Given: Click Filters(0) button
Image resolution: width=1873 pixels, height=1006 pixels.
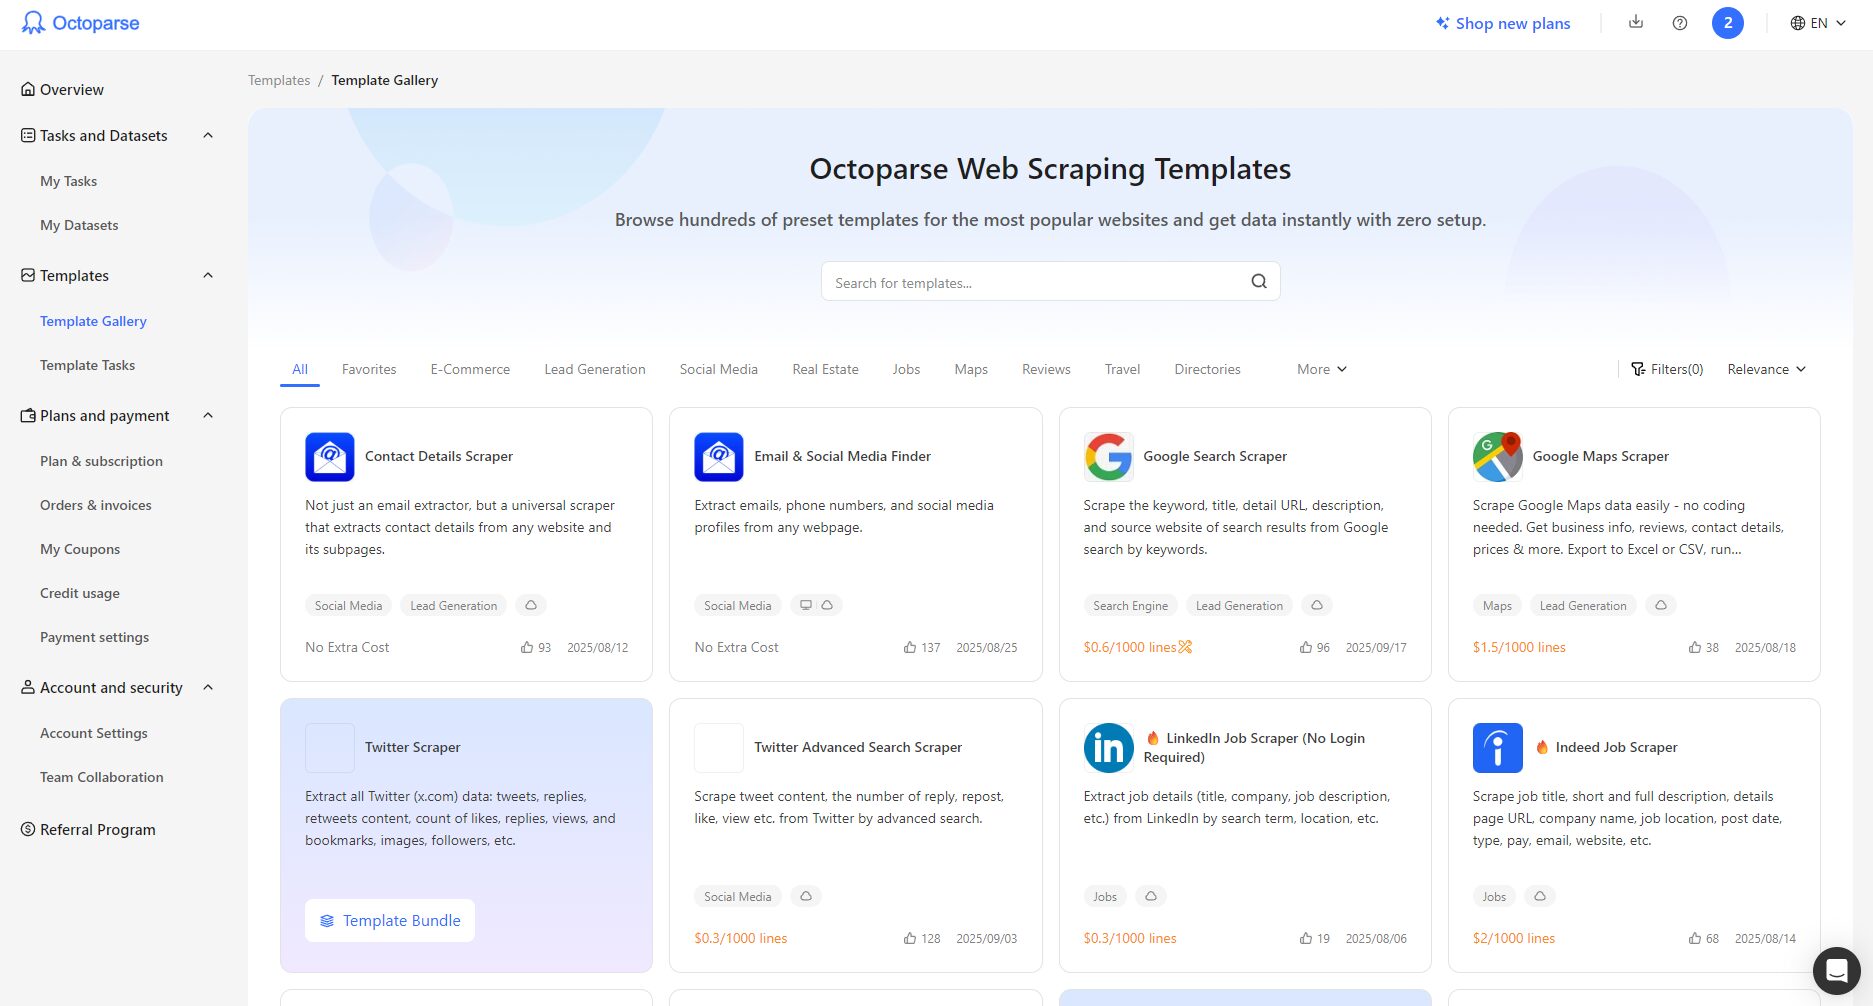Looking at the screenshot, I should pyautogui.click(x=1666, y=369).
